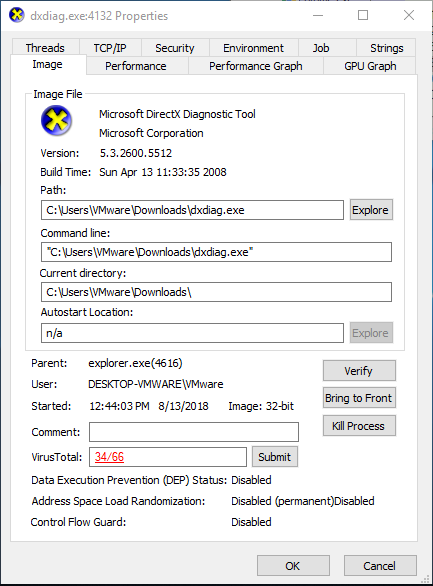Click inside the Path text field
433x586 pixels.
point(192,210)
